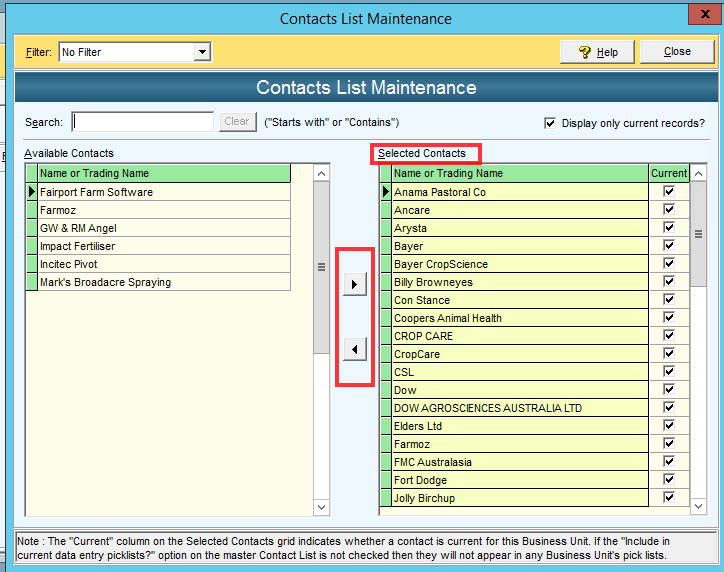Toggle Display only current records checkbox
Viewport: 724px width, 572px height.
pos(550,123)
